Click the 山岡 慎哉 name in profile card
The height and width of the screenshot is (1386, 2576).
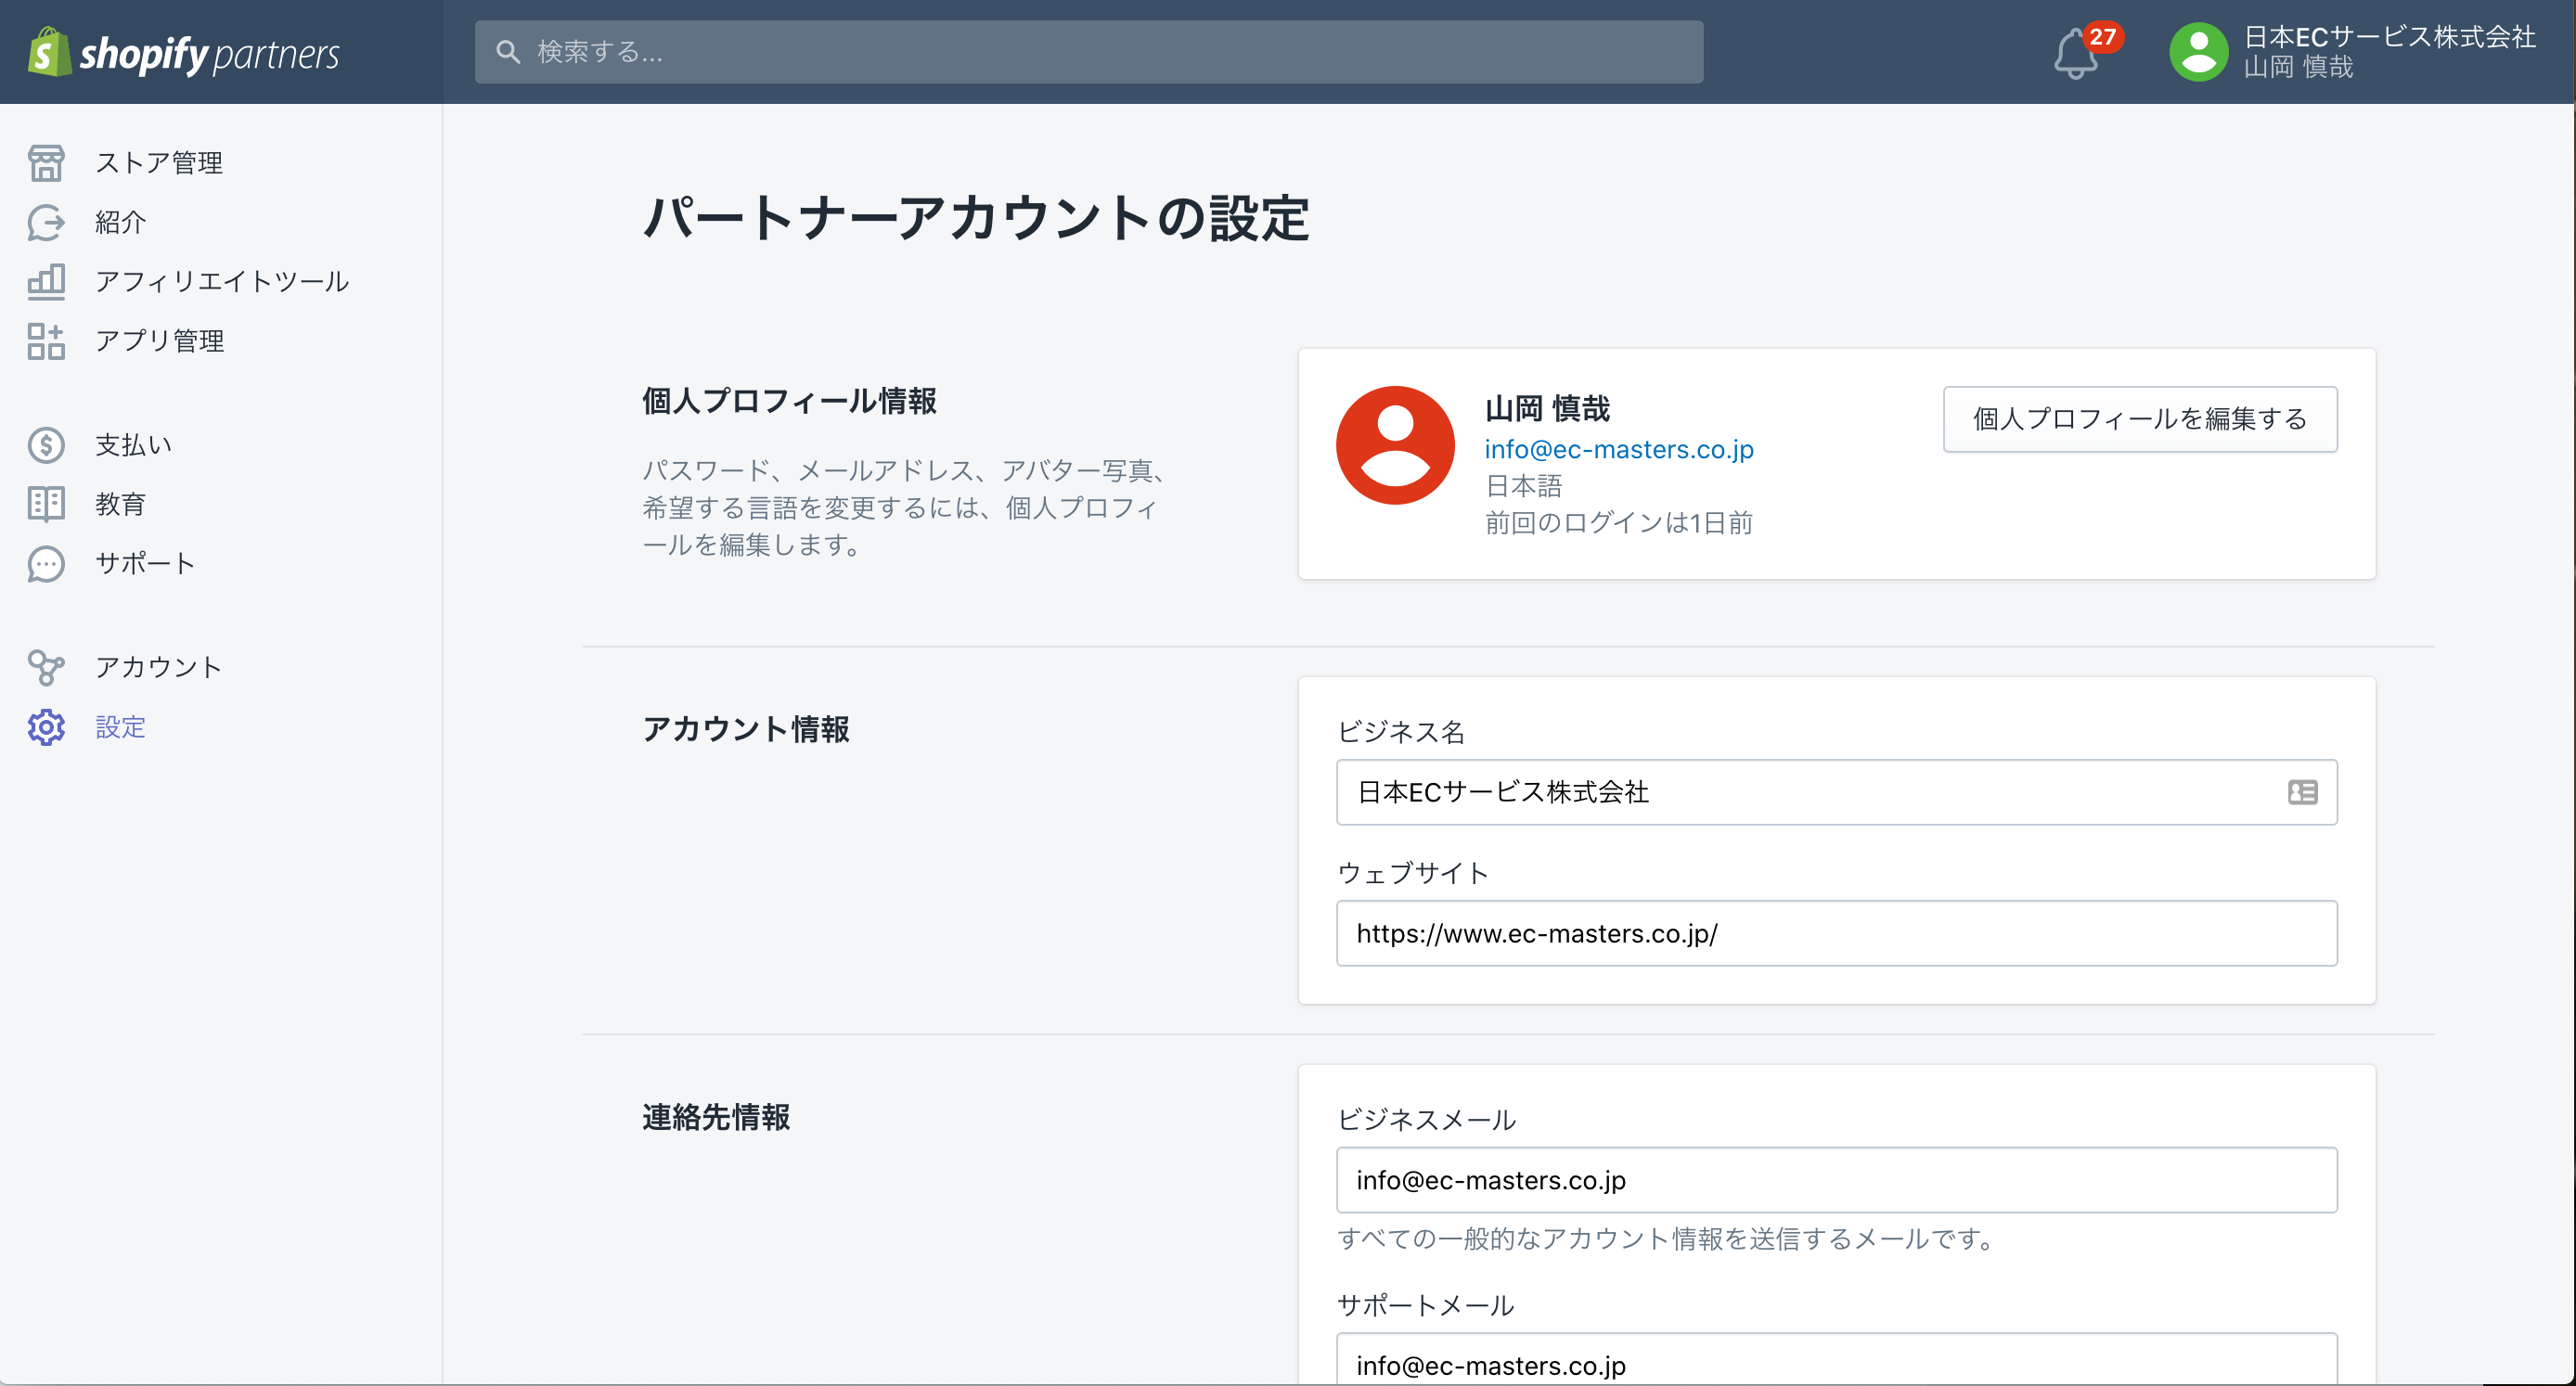1547,408
